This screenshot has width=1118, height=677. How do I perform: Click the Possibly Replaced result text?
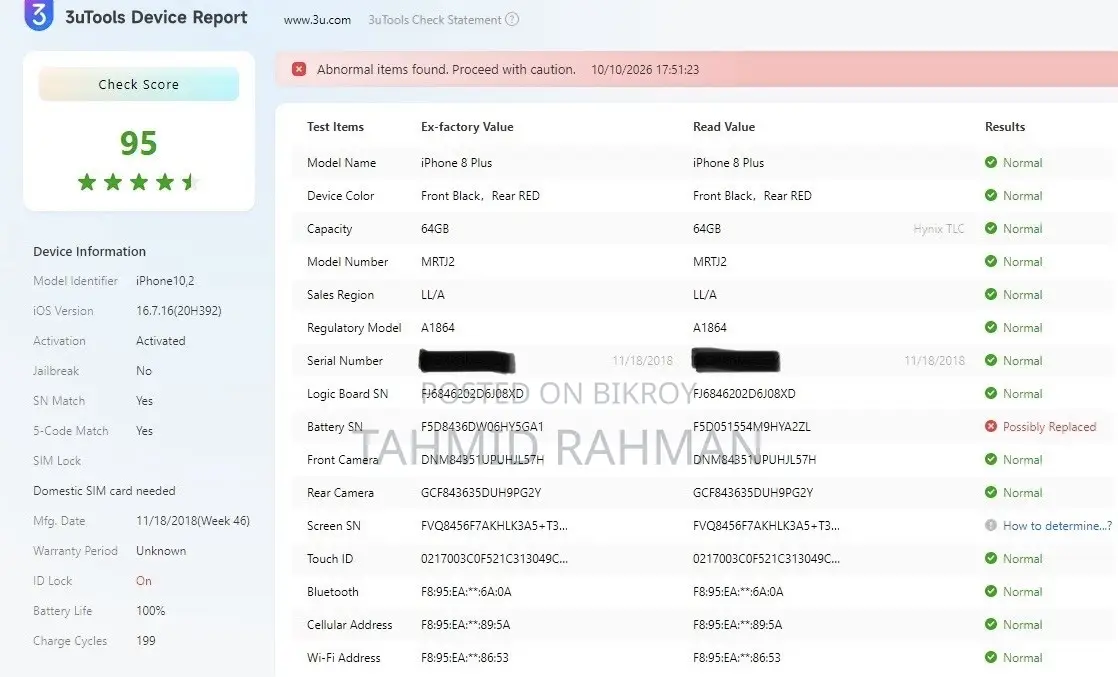pyautogui.click(x=1050, y=427)
